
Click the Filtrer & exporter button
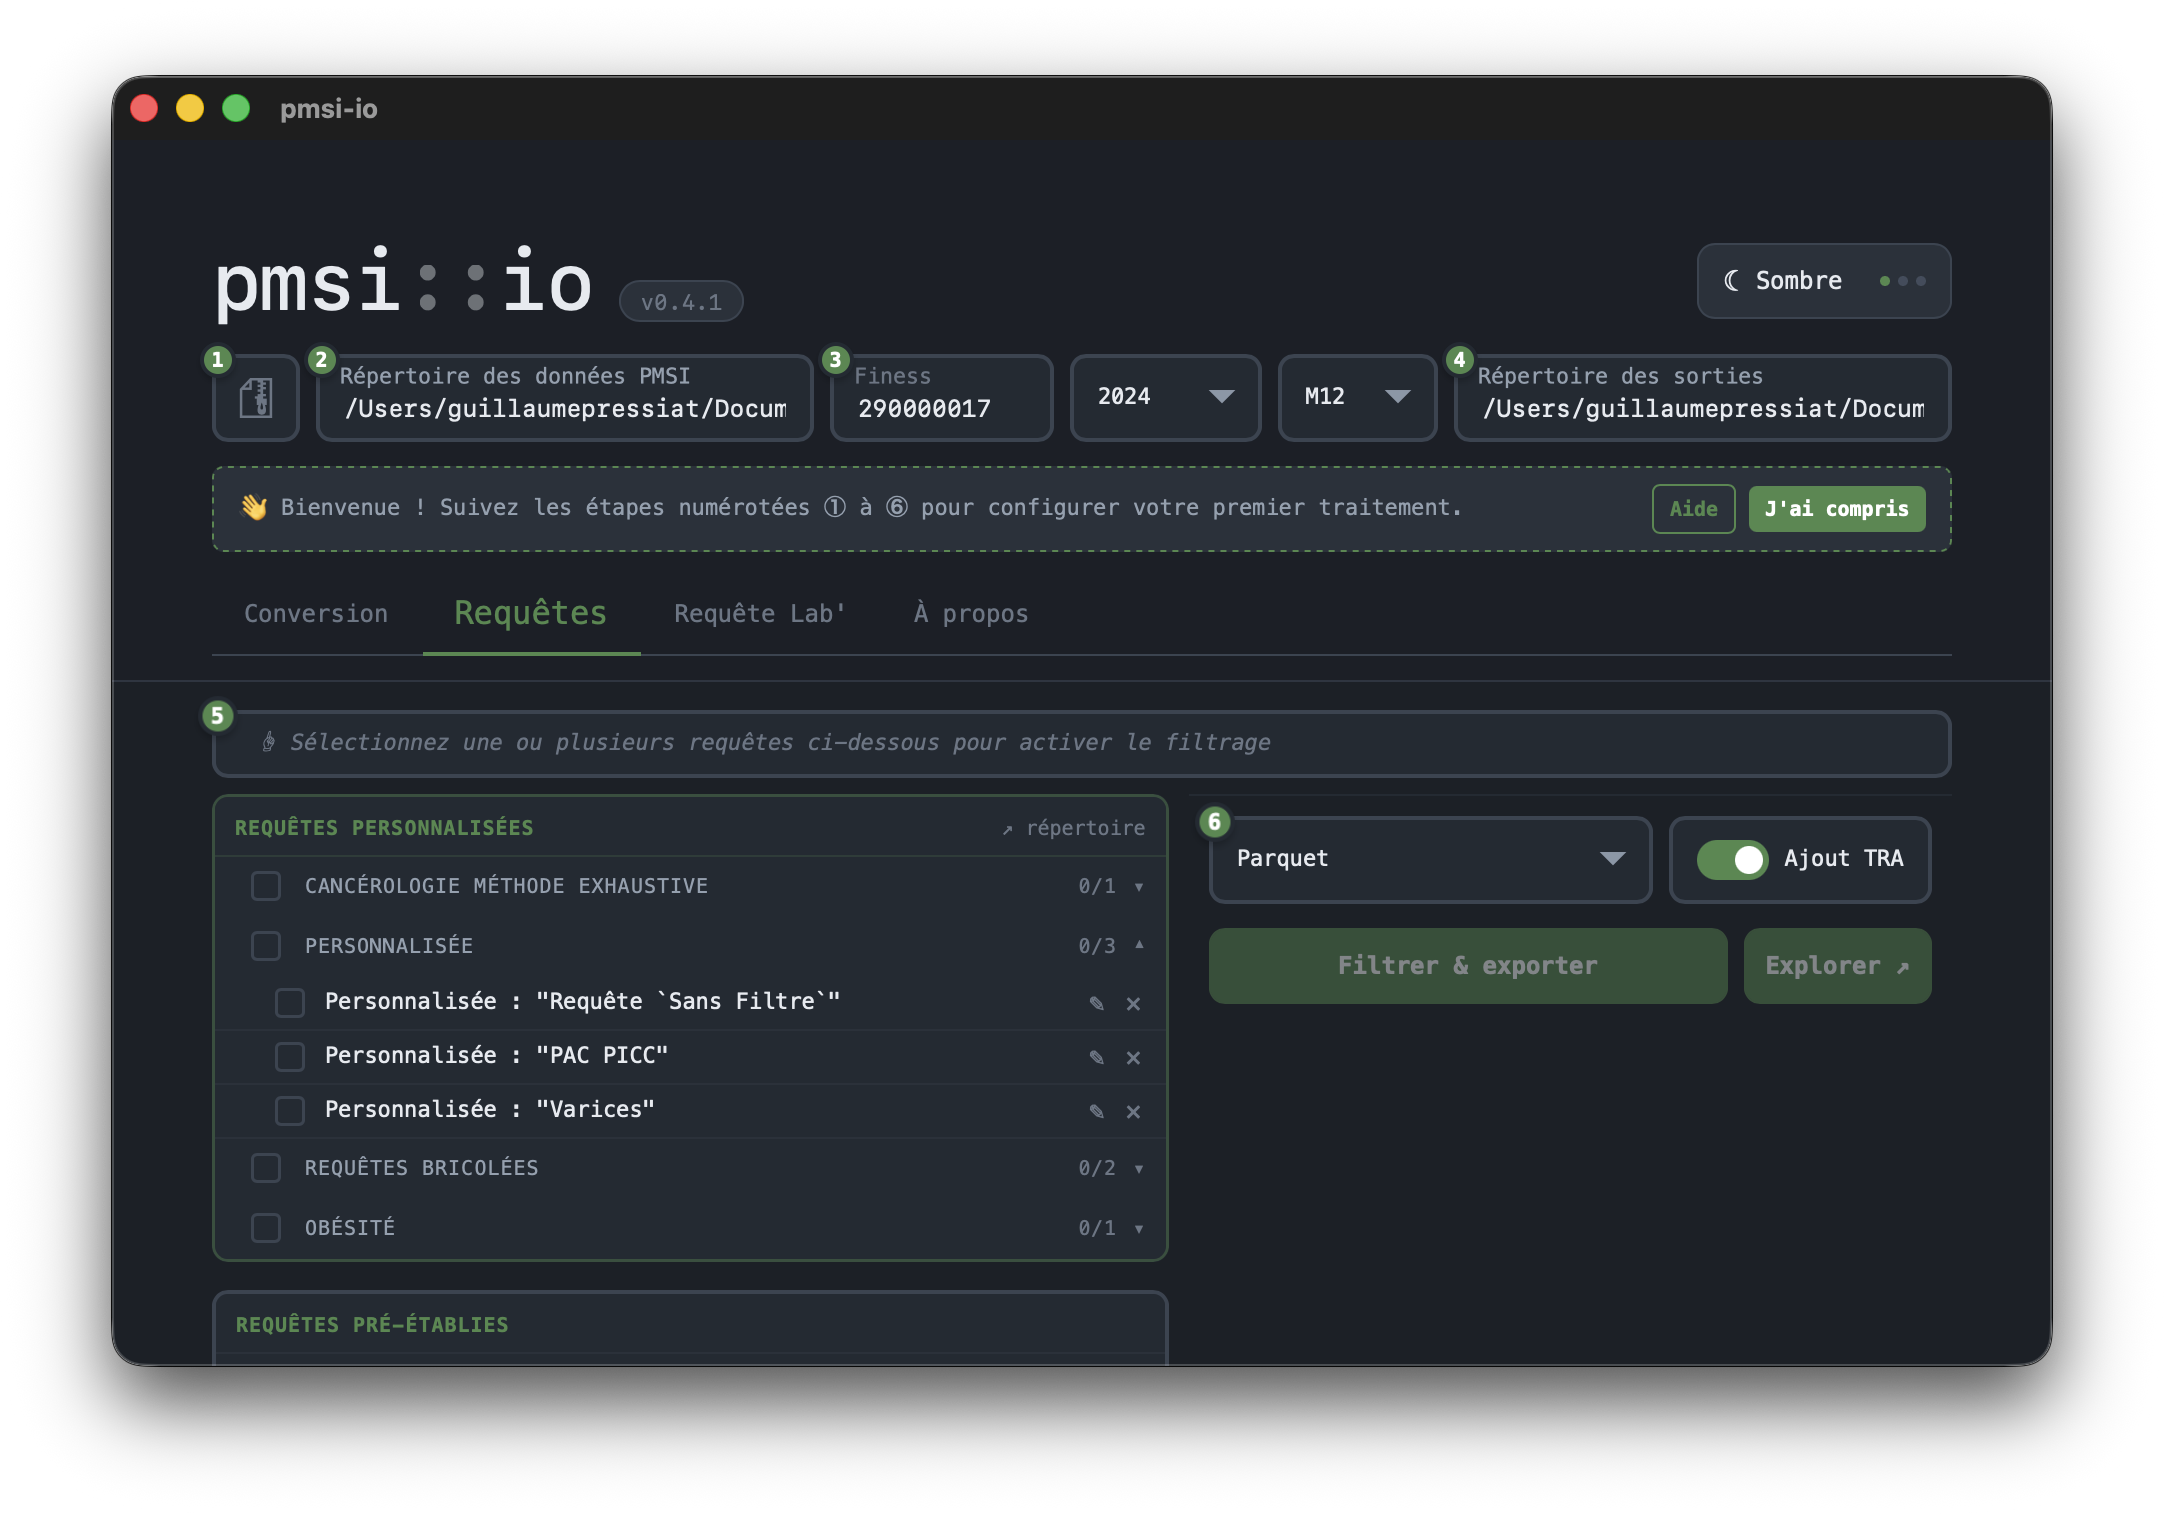point(1467,966)
